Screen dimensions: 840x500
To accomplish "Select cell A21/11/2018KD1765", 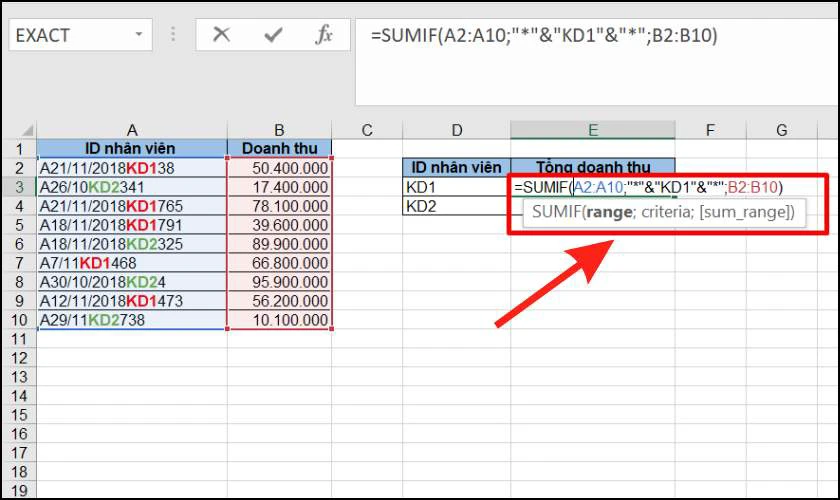I will [132, 206].
